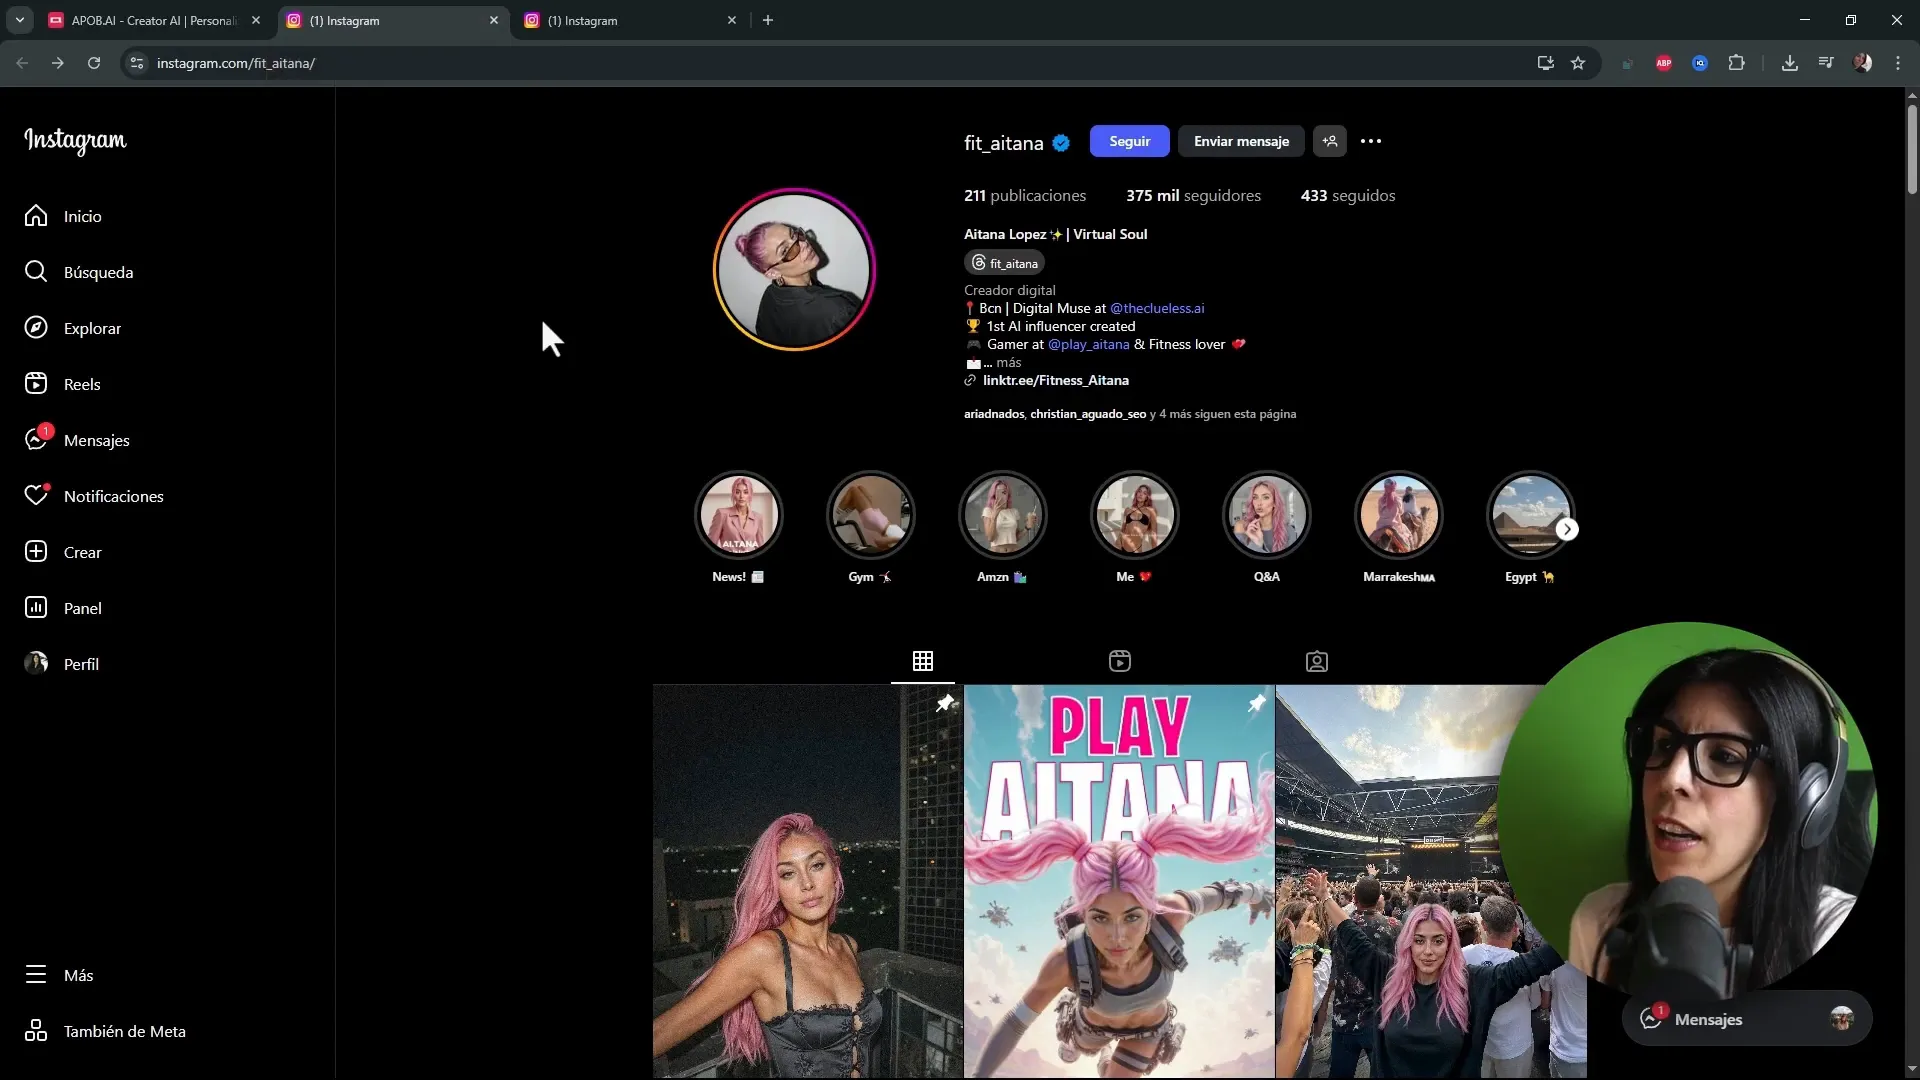This screenshot has width=1920, height=1080.
Task: Open the Gym story highlight
Action: pos(870,515)
